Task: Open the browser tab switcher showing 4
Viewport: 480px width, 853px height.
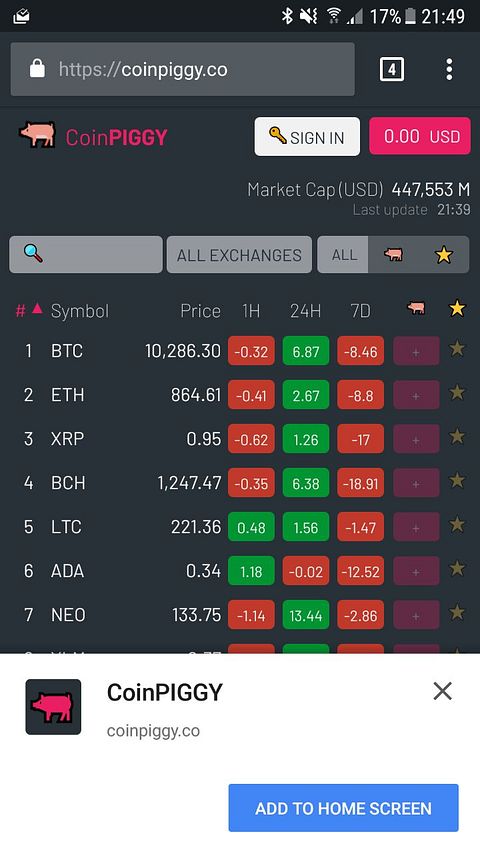Action: point(392,69)
